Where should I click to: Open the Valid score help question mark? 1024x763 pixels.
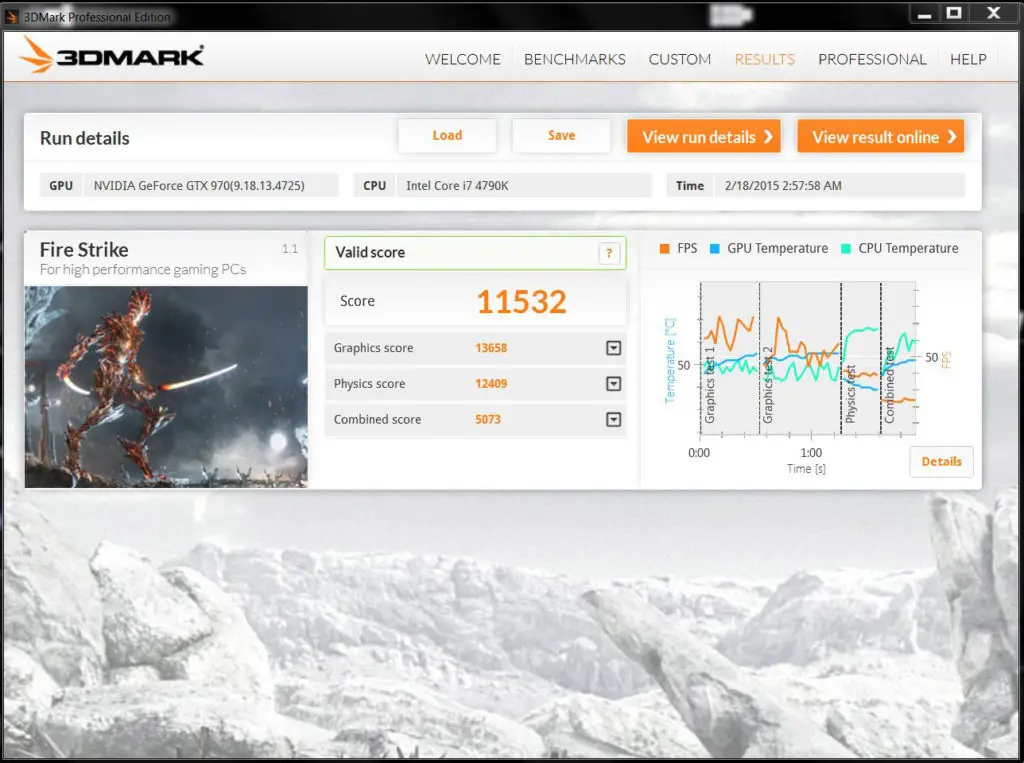pos(609,253)
